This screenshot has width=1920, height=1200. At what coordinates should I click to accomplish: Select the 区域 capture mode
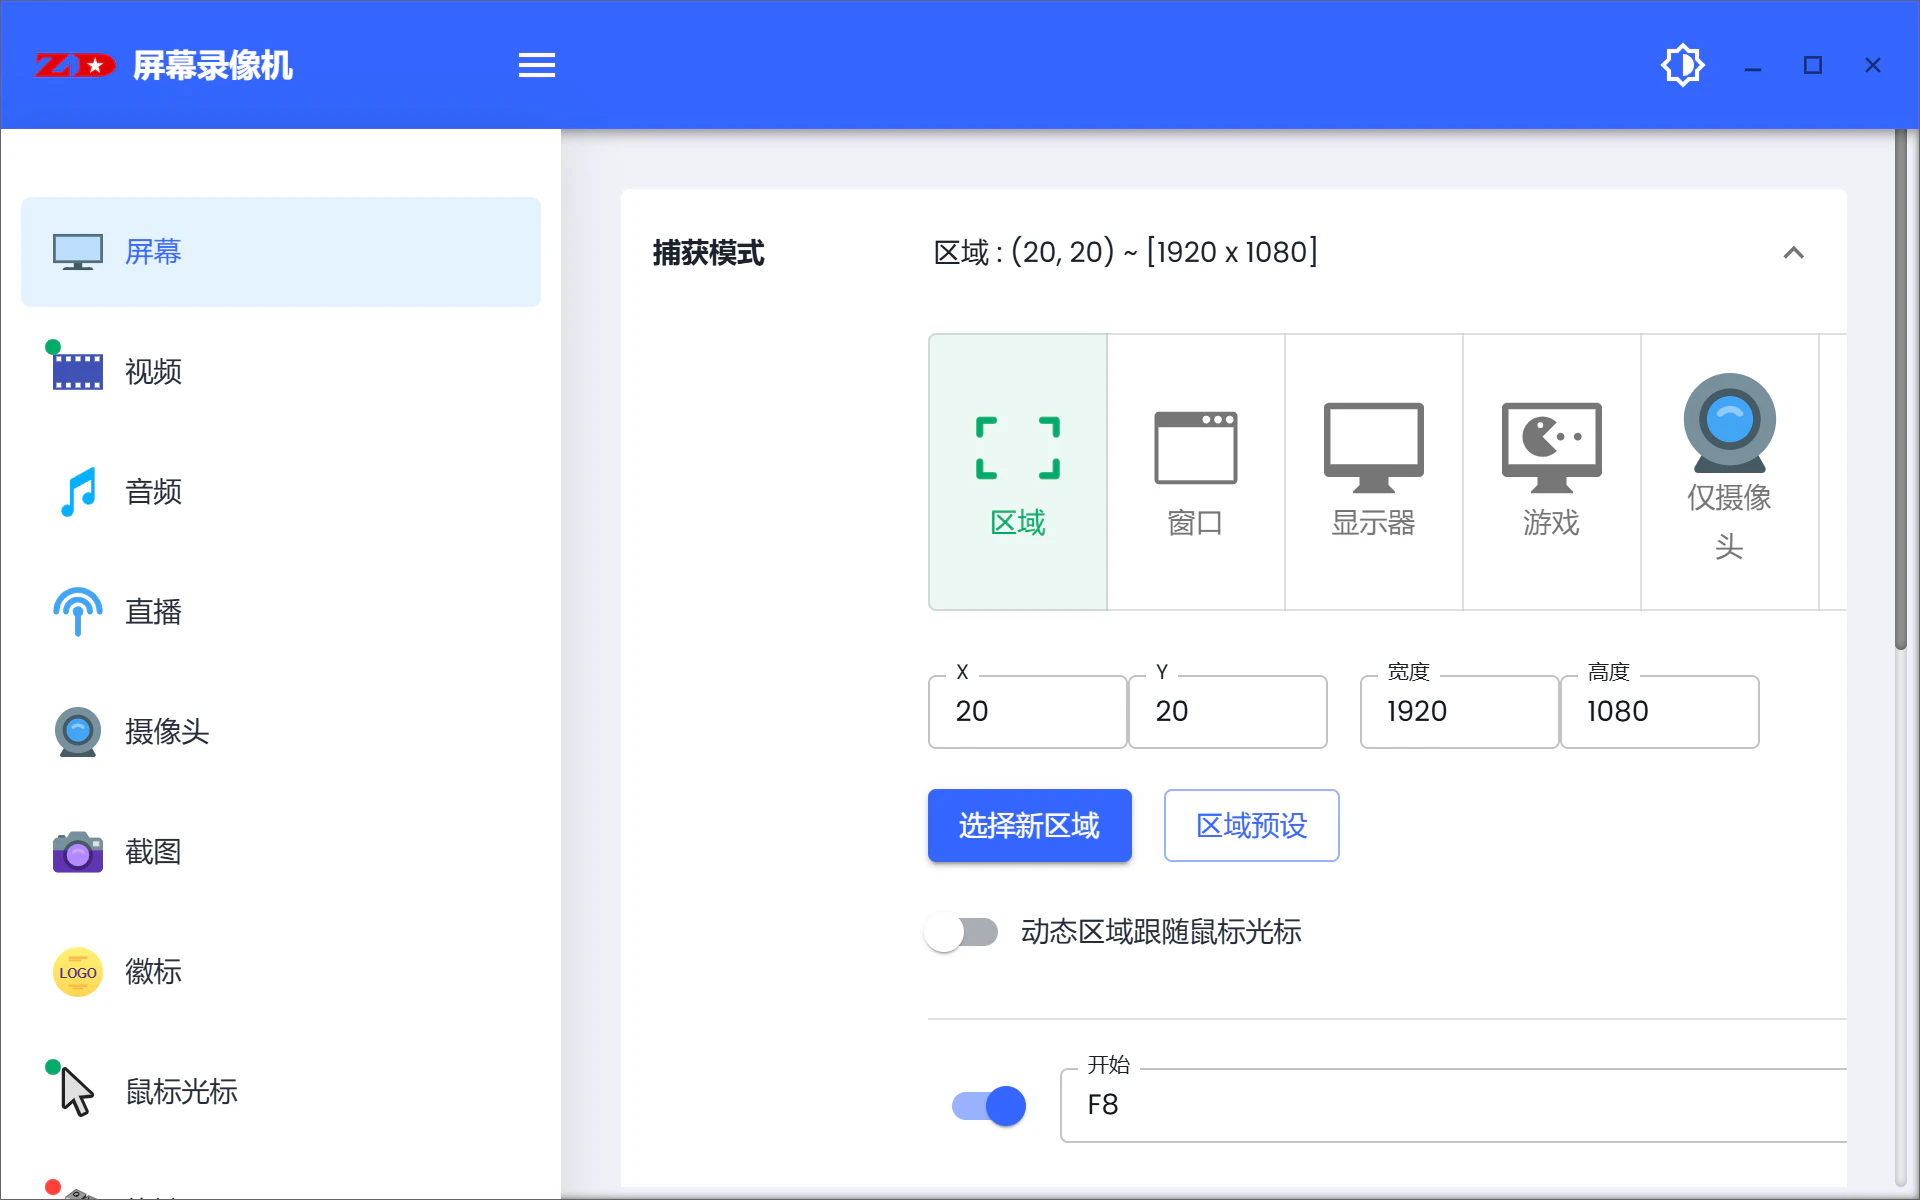[x=1017, y=472]
